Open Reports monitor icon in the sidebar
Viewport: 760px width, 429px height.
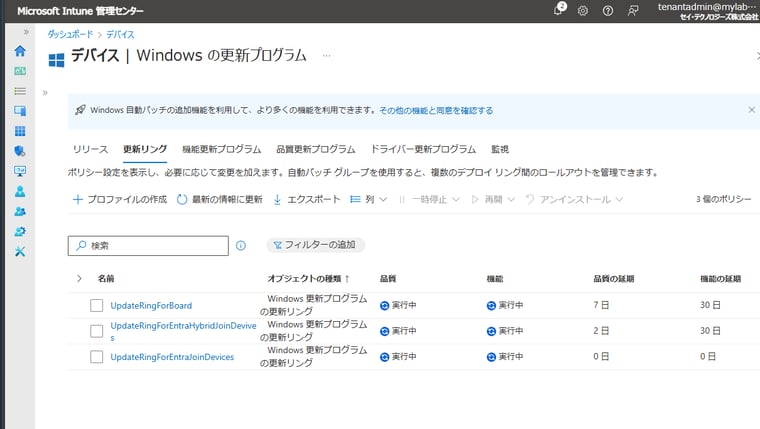point(20,171)
